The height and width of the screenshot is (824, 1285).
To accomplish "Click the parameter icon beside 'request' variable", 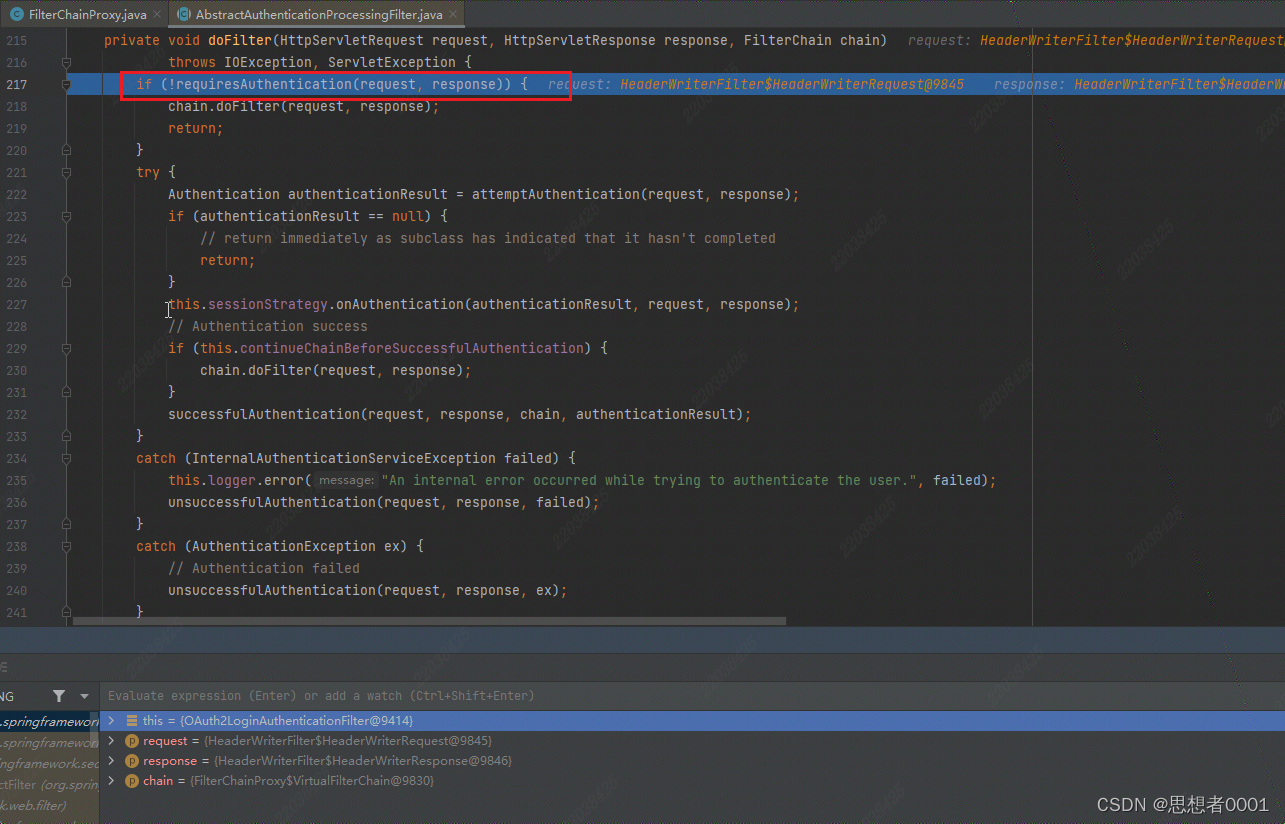I will click(x=131, y=741).
